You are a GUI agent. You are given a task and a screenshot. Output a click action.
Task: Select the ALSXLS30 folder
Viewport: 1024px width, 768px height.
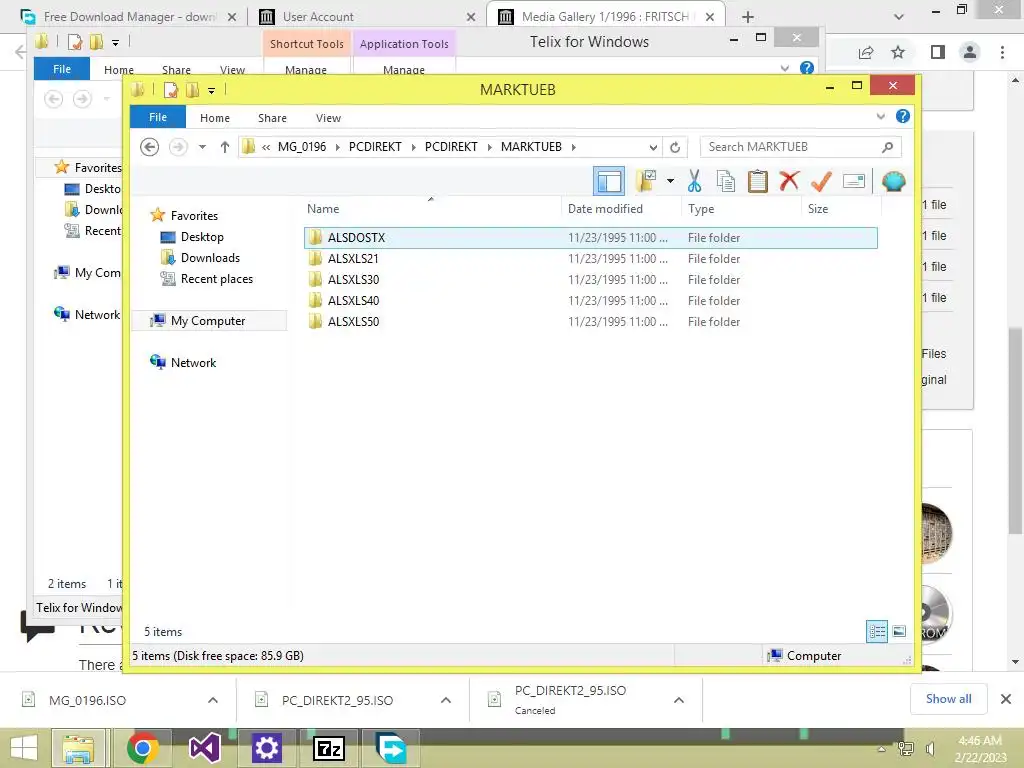[x=590, y=280]
